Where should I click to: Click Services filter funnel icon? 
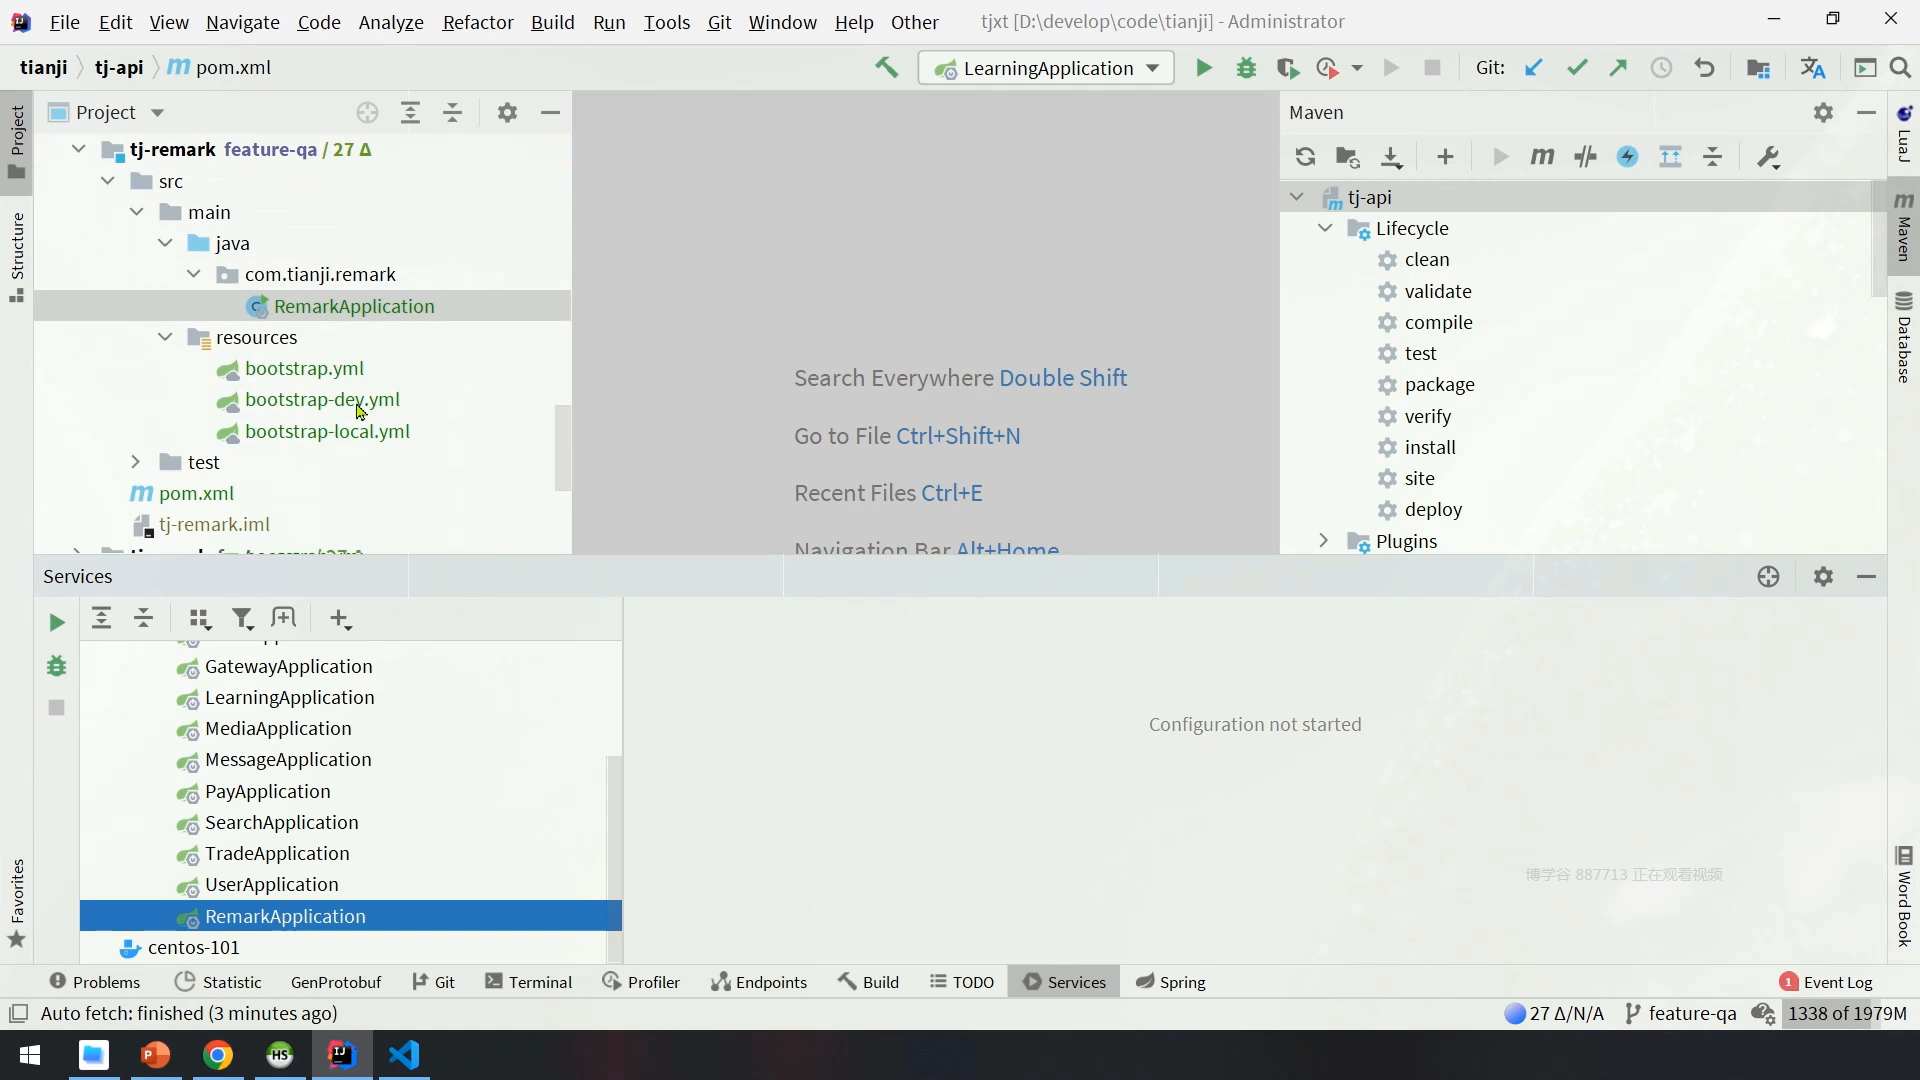242,619
